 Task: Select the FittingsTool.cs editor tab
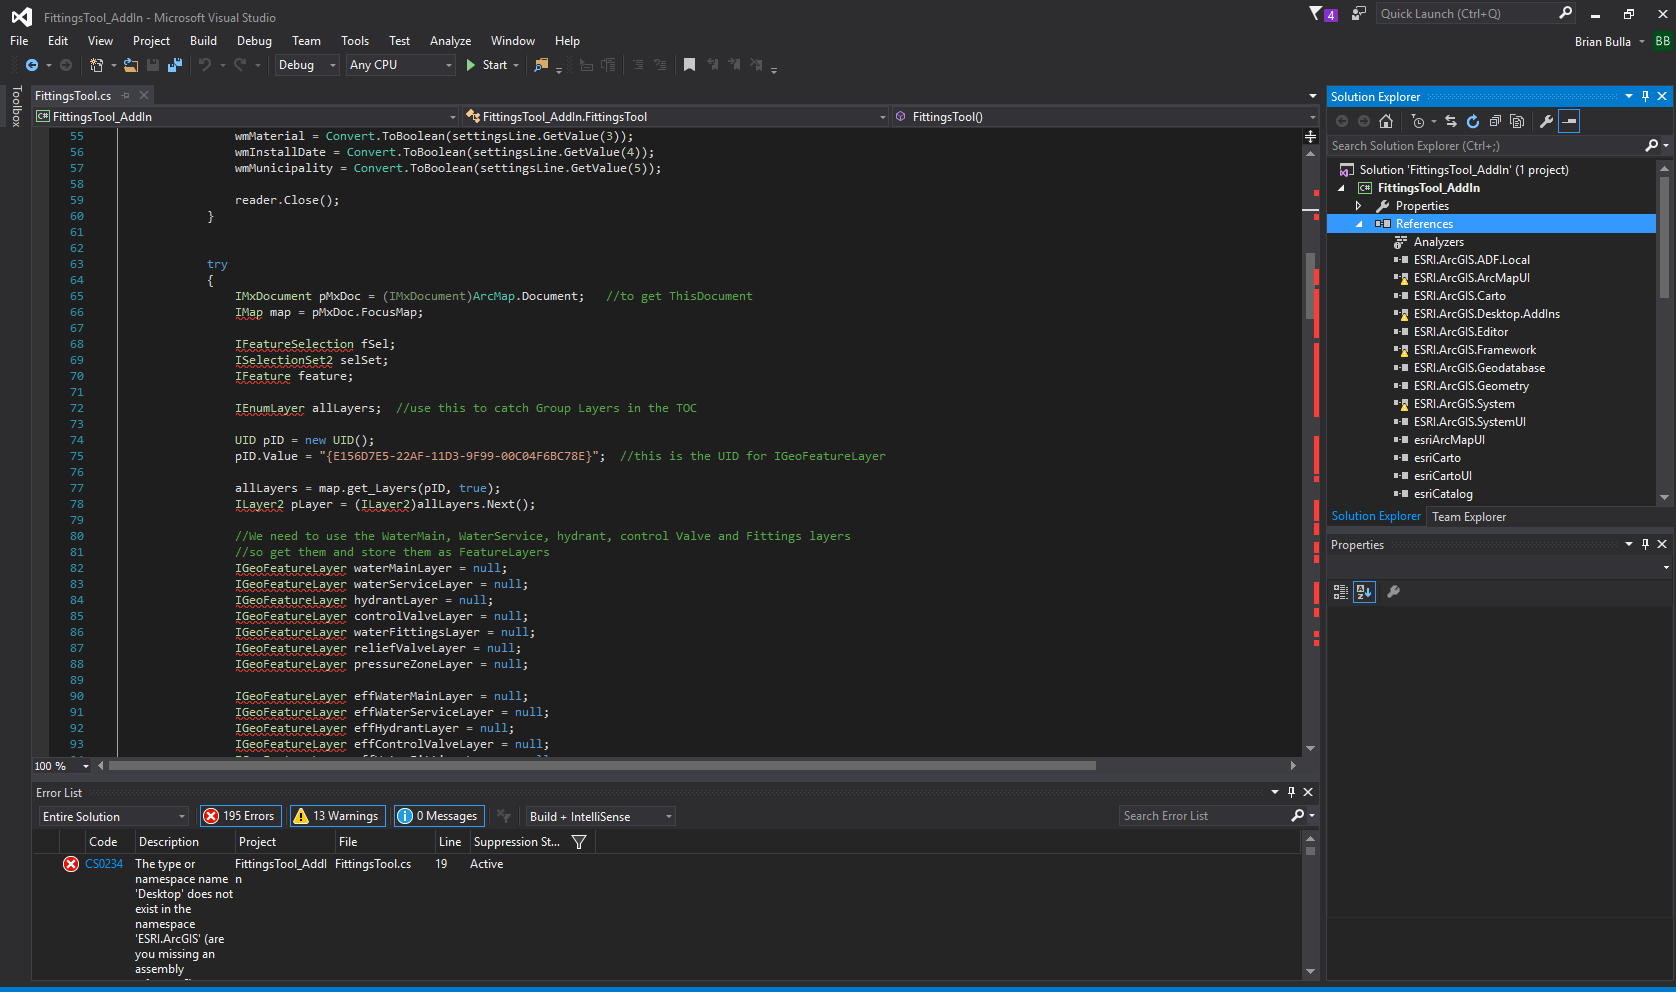click(73, 96)
